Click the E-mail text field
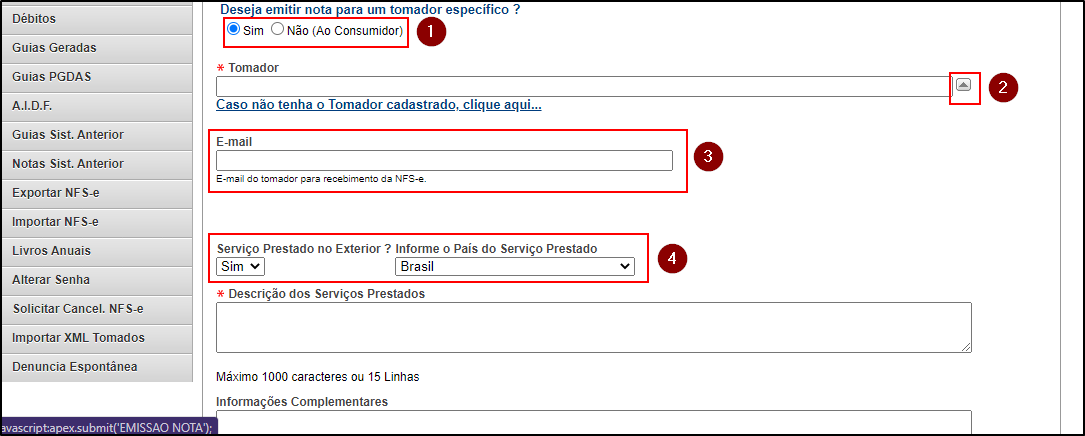The image size is (1085, 436). point(444,160)
